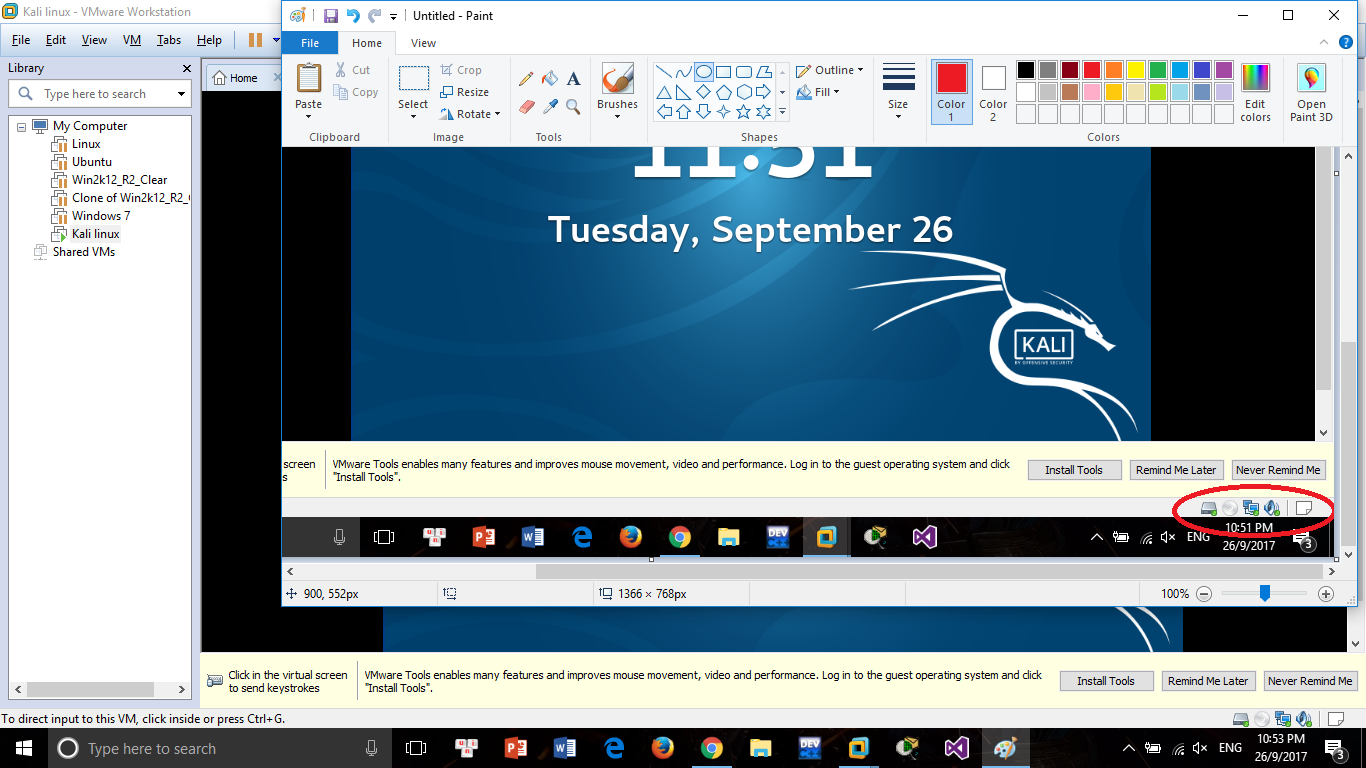Open the Resize dialog in Image group
This screenshot has height=768, width=1366.
click(x=464, y=92)
